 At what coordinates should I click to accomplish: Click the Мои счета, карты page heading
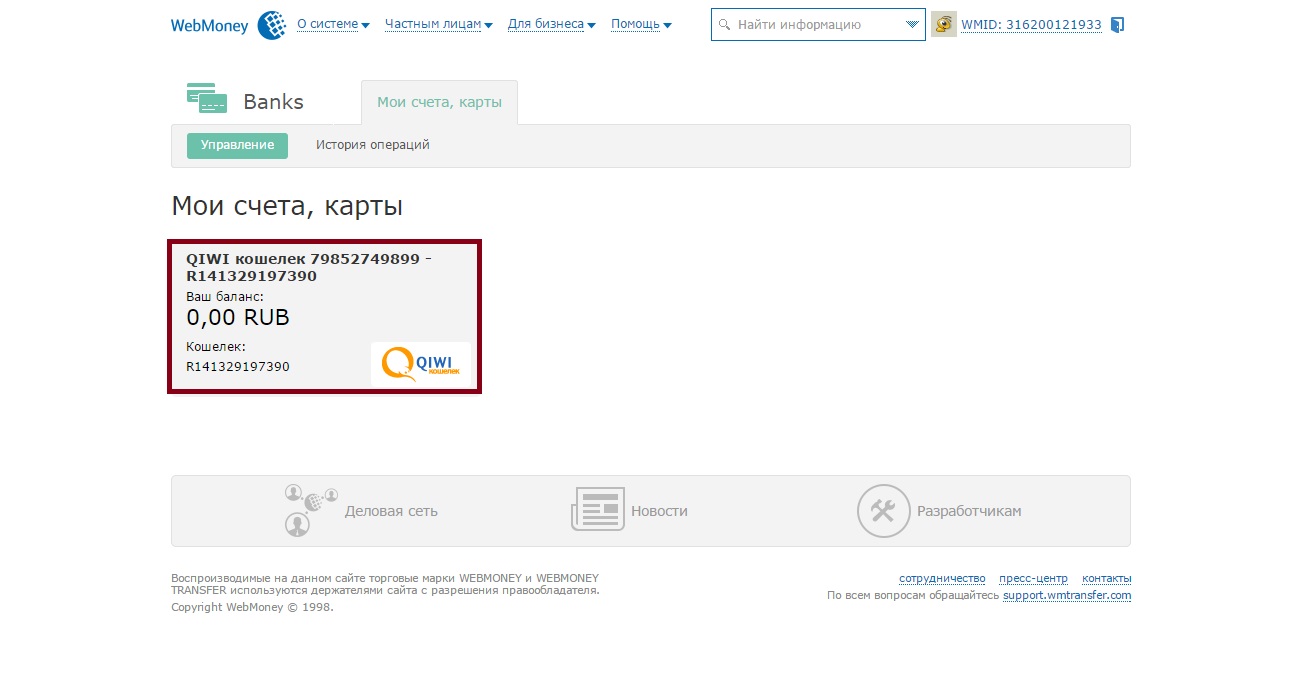[x=287, y=207]
